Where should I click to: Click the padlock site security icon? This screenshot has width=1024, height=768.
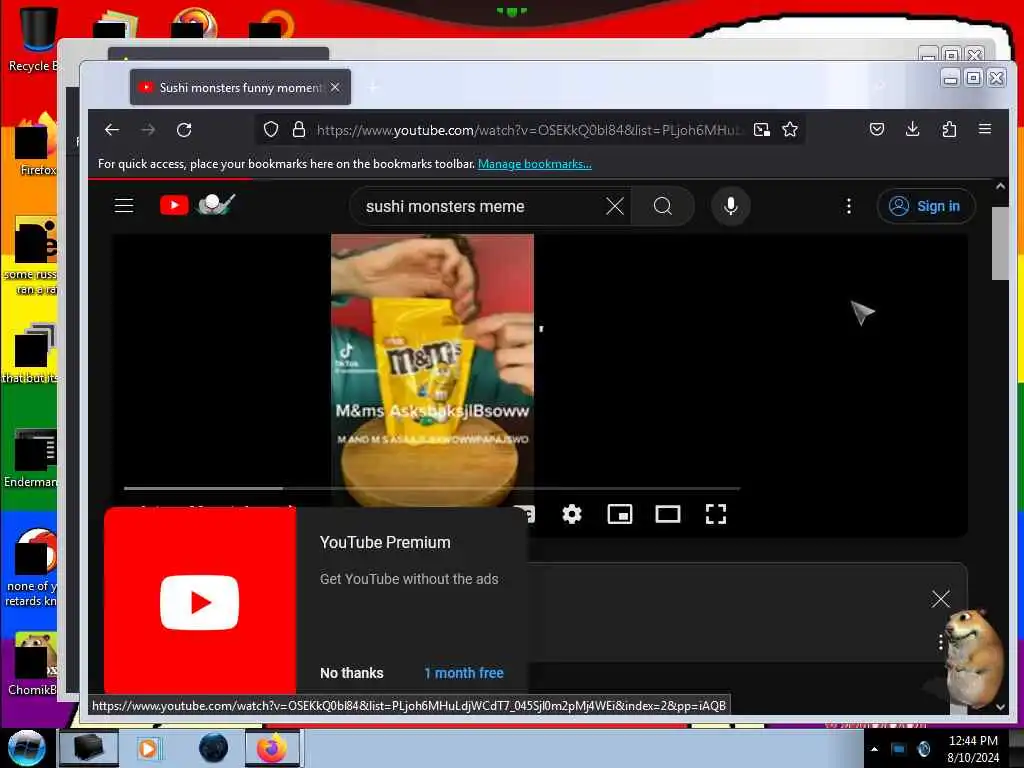click(299, 130)
